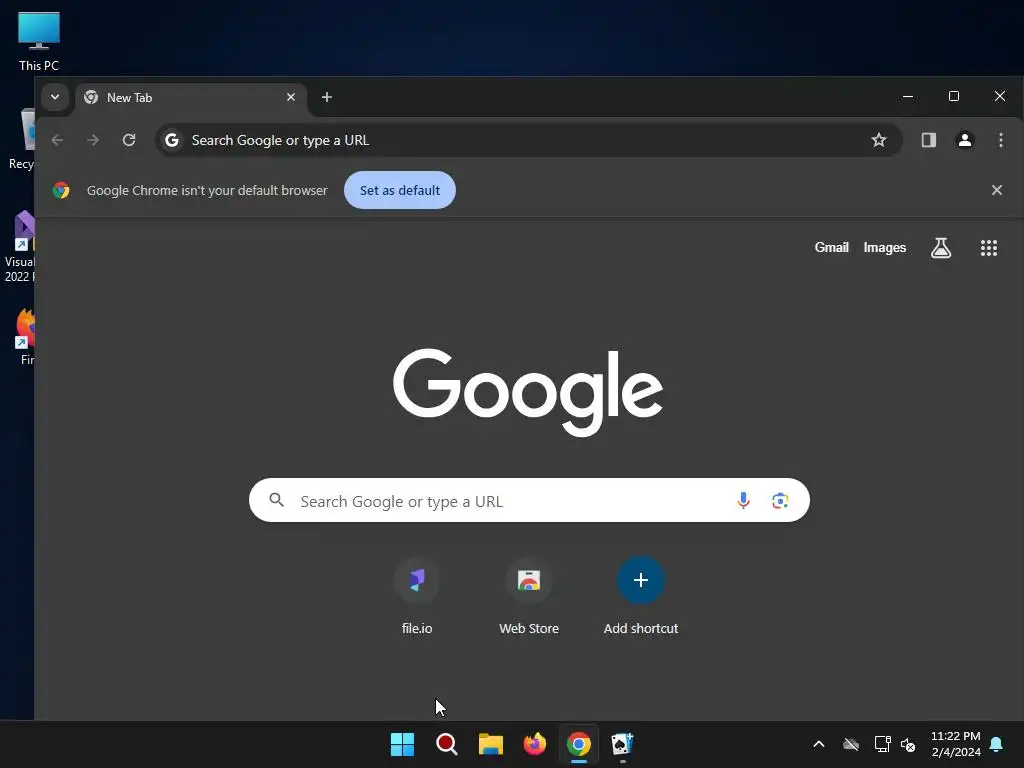This screenshot has width=1024, height=768.
Task: Open the Images link
Action: click(x=885, y=248)
